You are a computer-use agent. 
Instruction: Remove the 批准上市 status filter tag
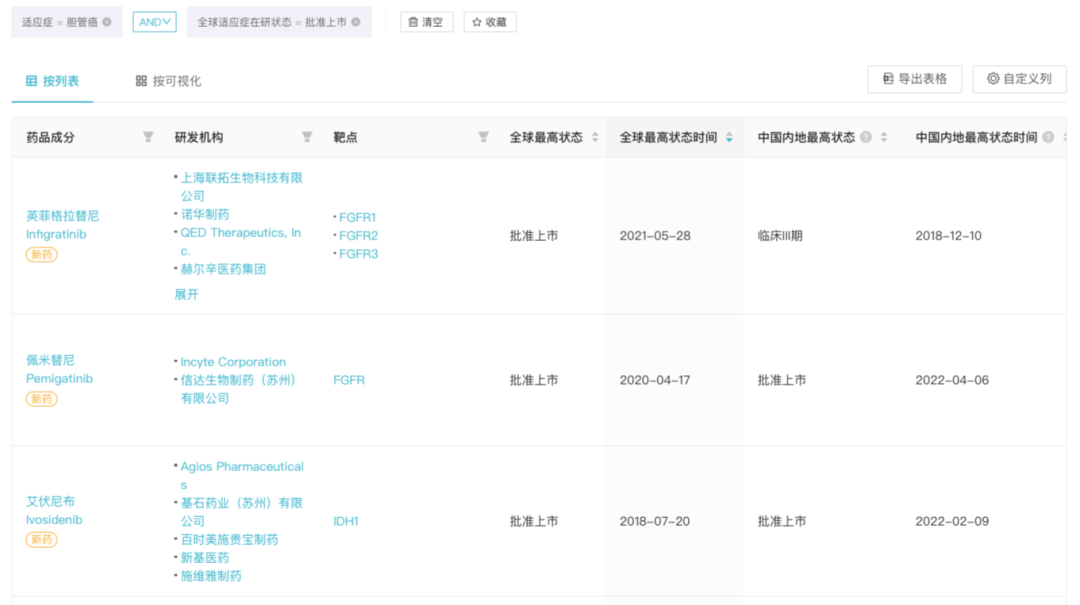356,22
